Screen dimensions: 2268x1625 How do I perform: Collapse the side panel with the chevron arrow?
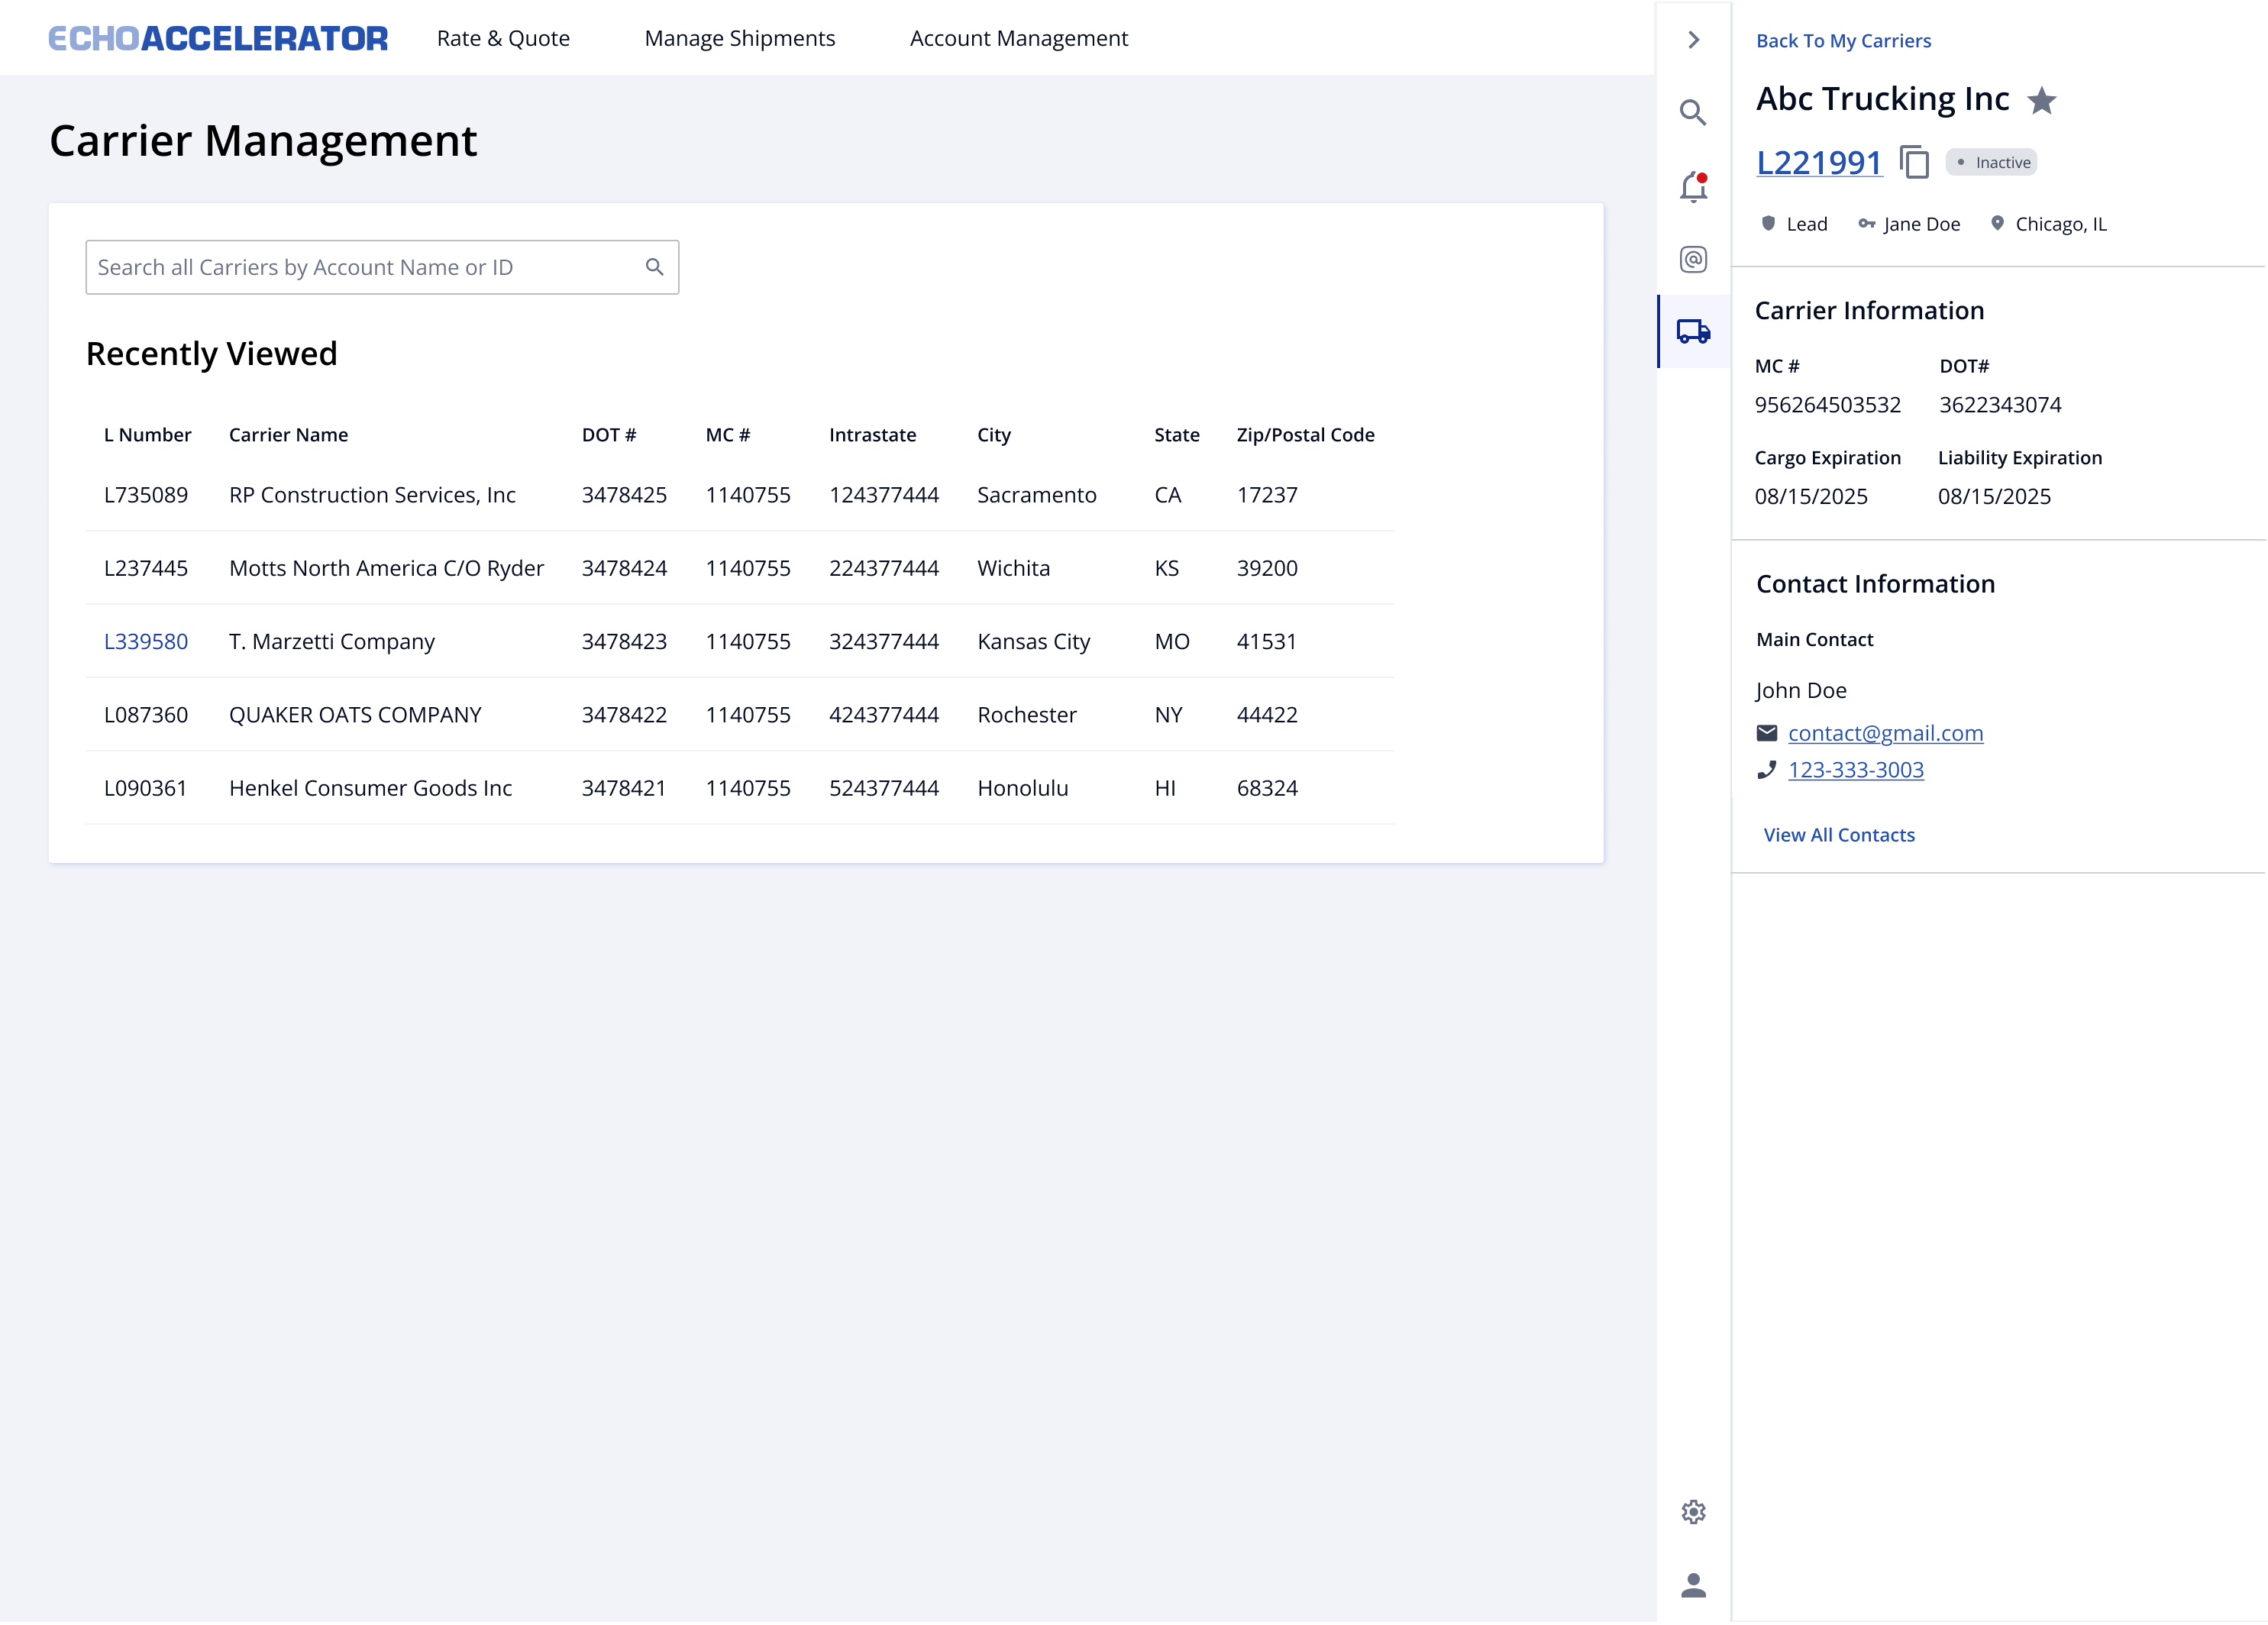coord(1693,40)
